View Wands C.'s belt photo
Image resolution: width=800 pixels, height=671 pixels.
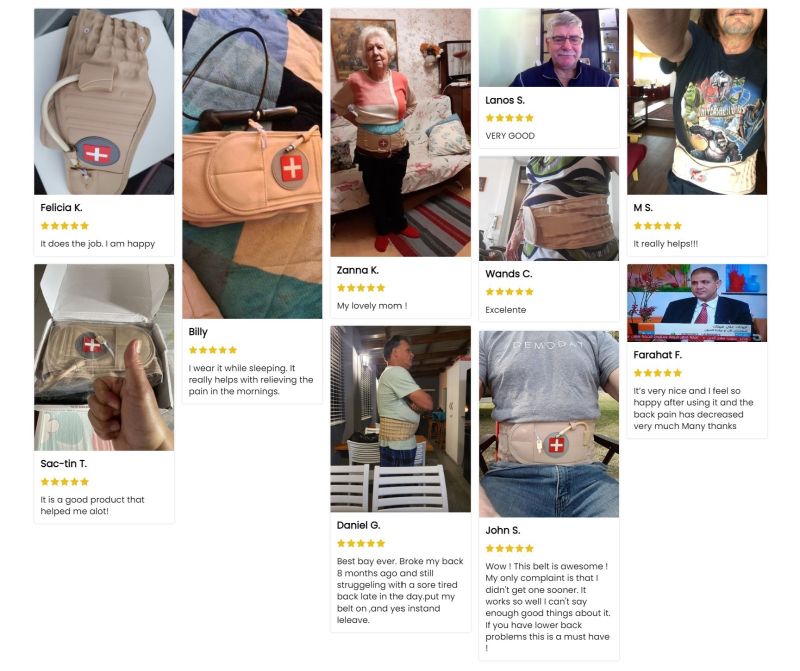click(549, 208)
